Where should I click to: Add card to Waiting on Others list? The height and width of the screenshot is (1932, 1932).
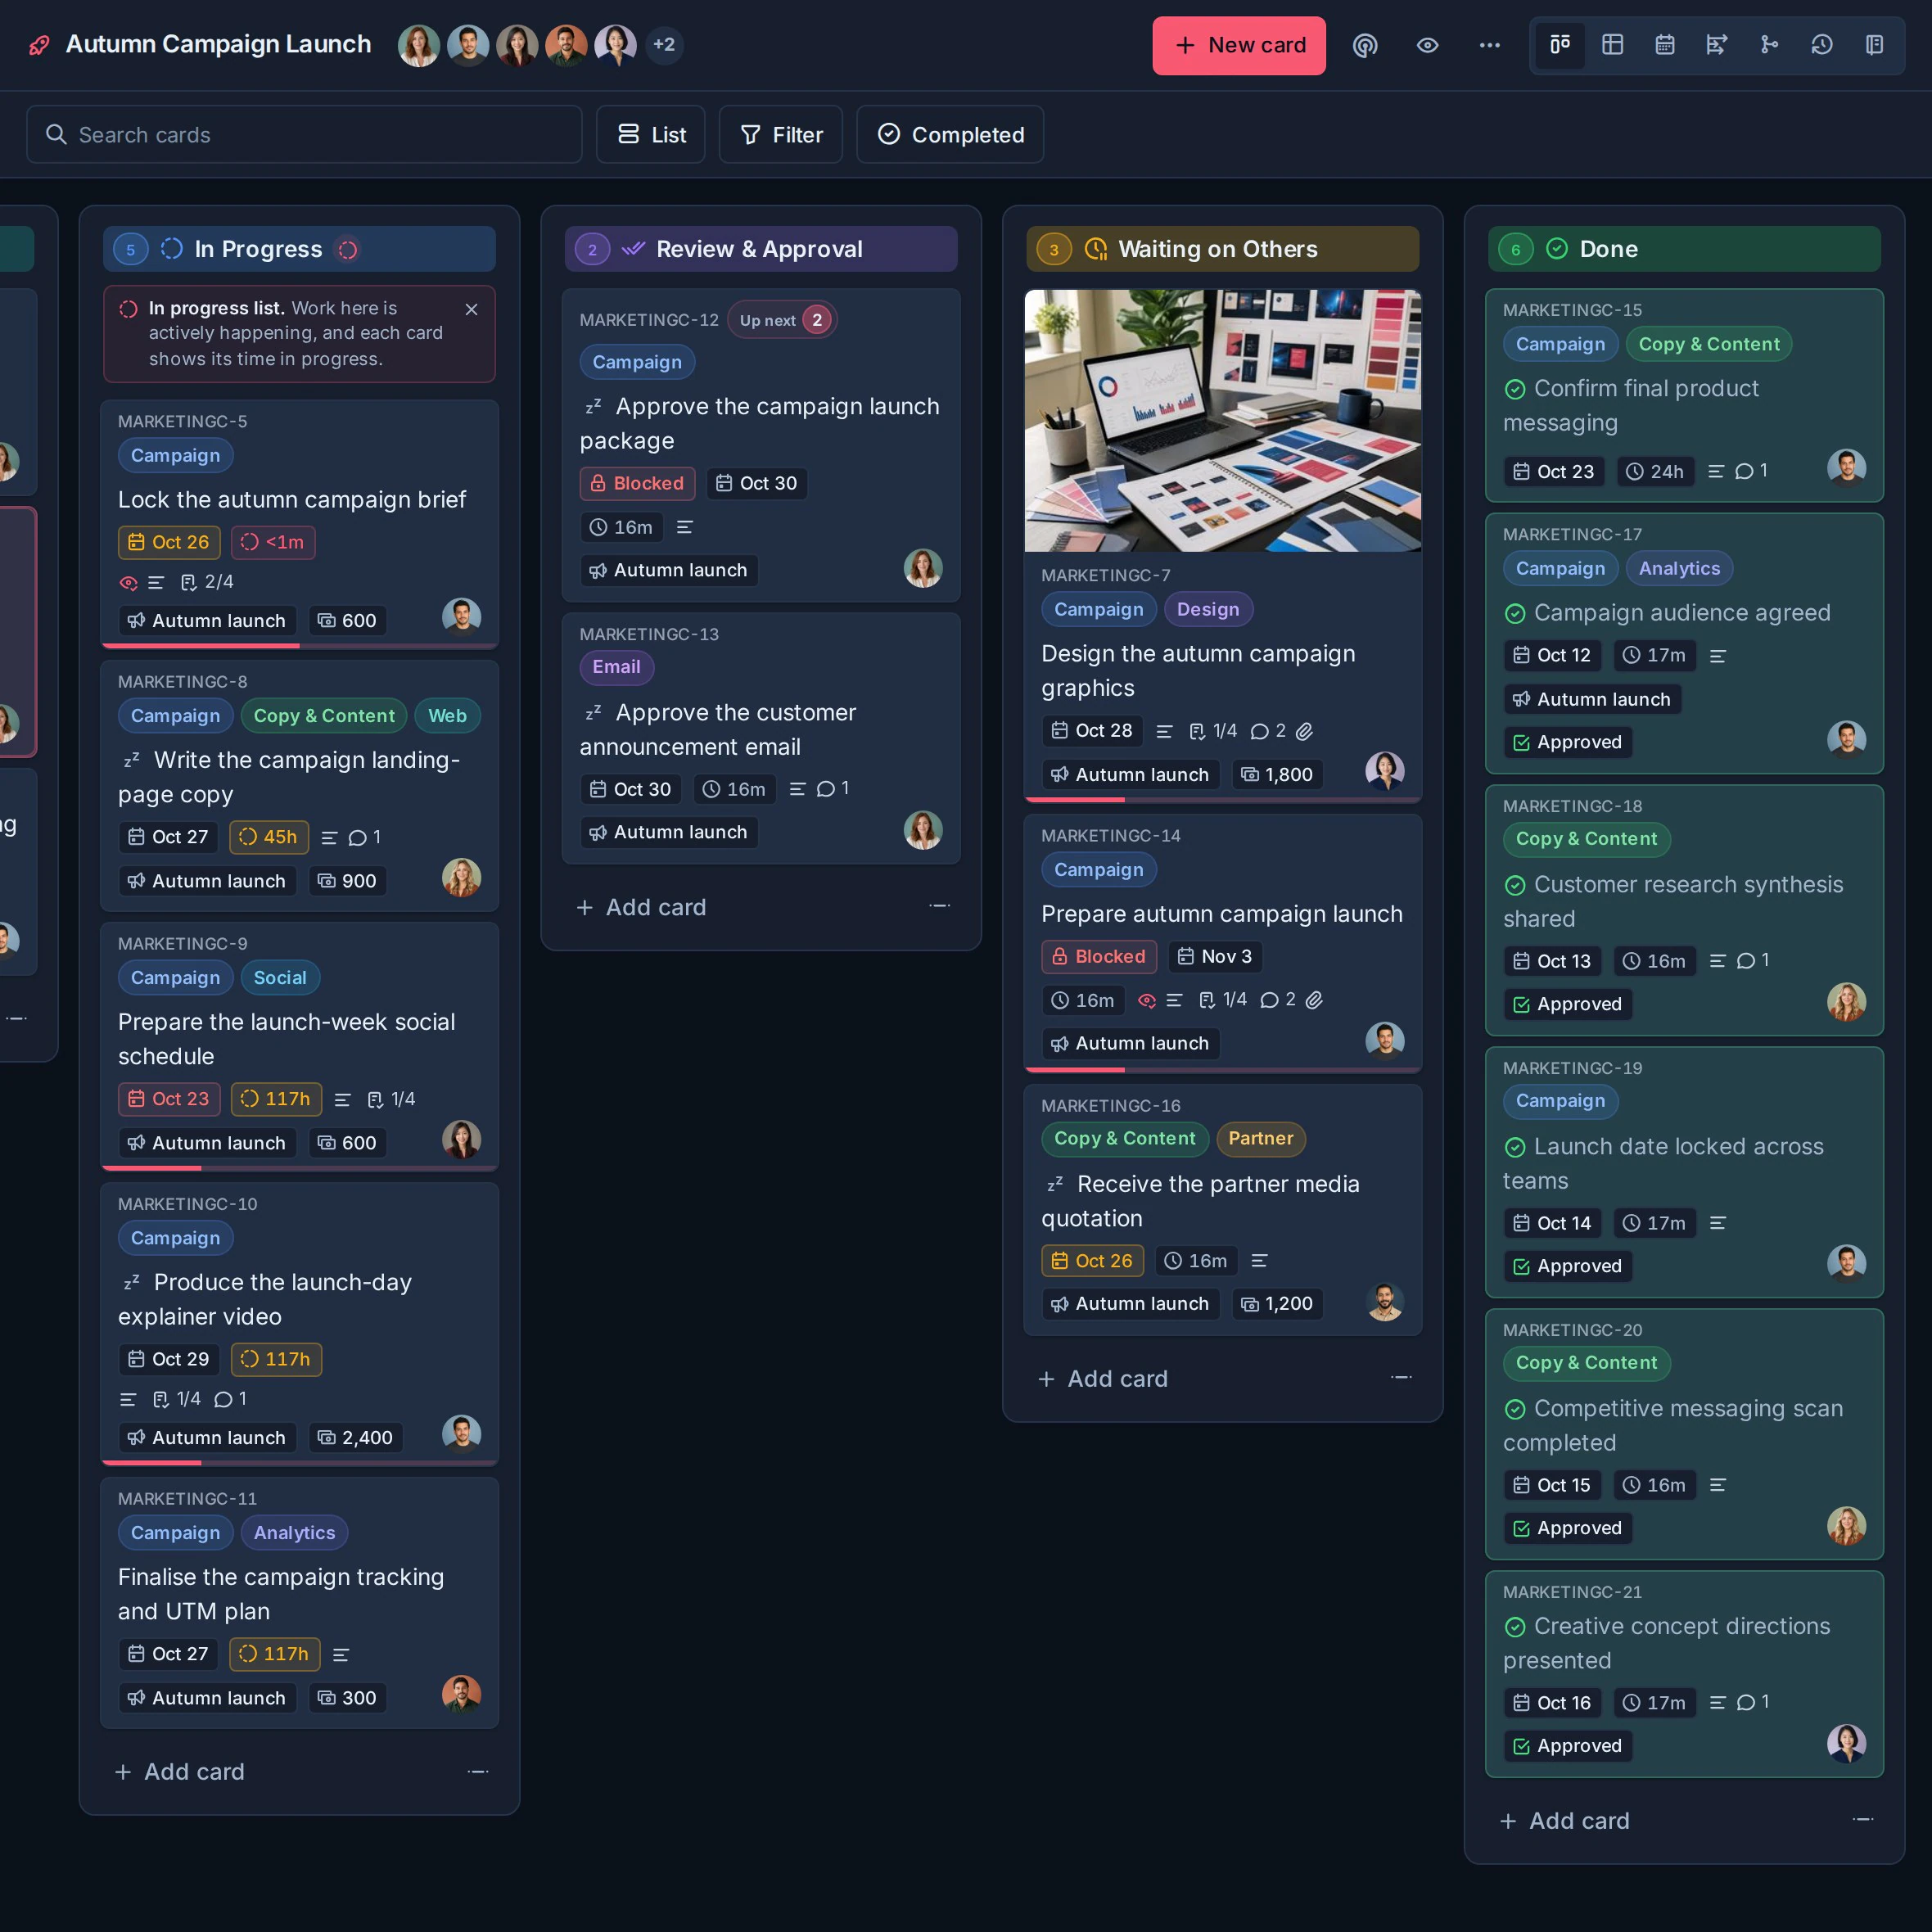pyautogui.click(x=1103, y=1379)
